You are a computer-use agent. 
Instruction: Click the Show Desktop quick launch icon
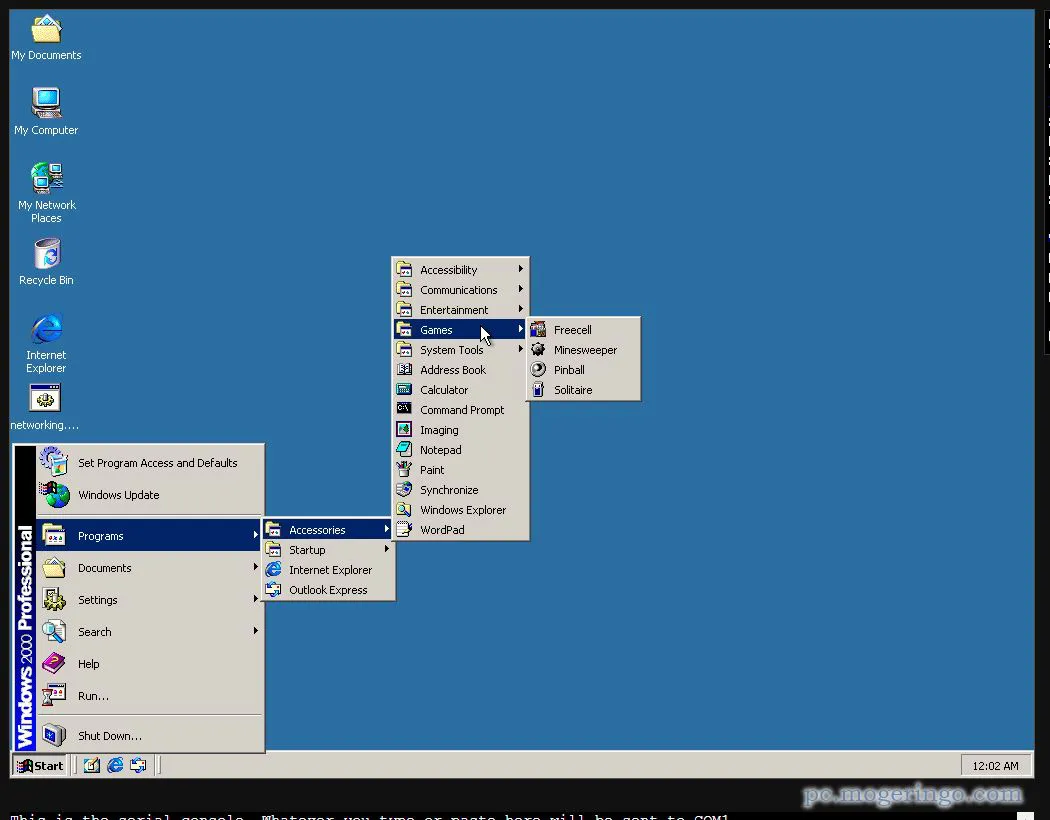[x=92, y=765]
